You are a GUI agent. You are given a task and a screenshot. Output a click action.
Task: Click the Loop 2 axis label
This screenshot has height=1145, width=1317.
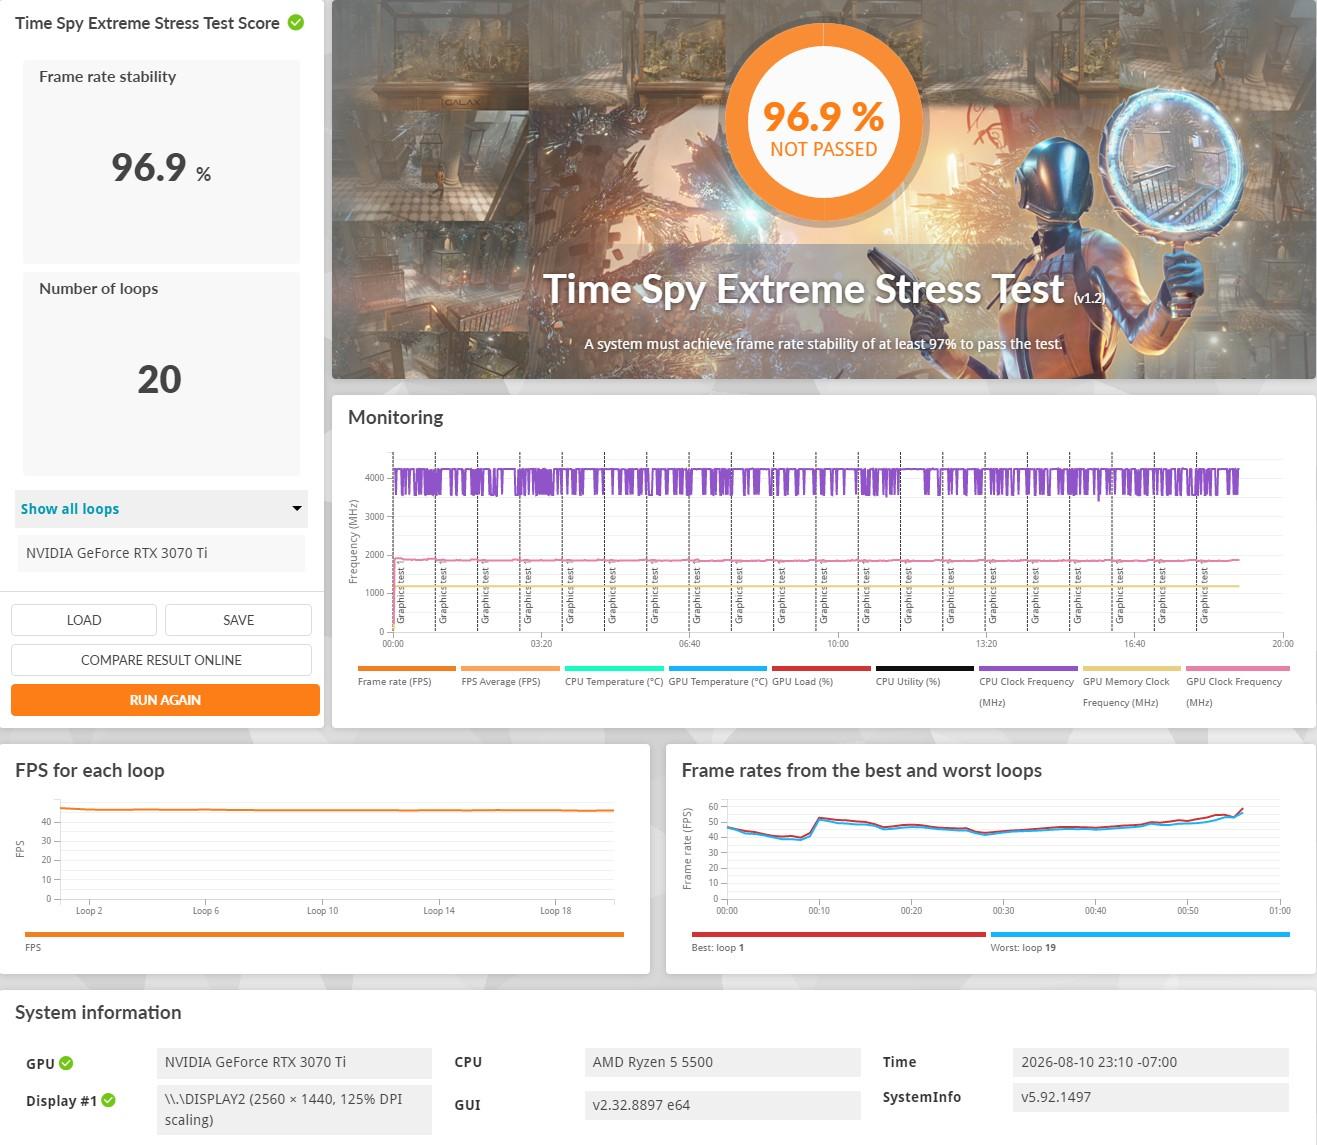(89, 911)
